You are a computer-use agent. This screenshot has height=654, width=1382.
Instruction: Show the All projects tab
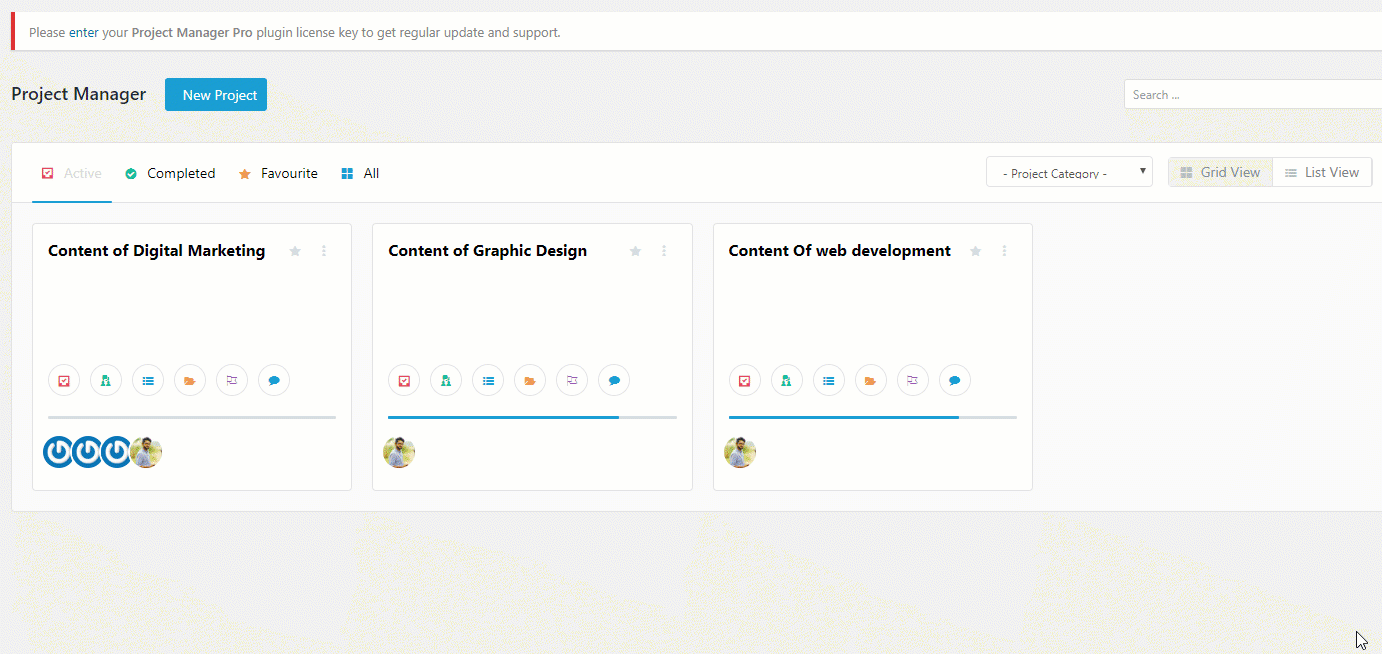click(360, 173)
